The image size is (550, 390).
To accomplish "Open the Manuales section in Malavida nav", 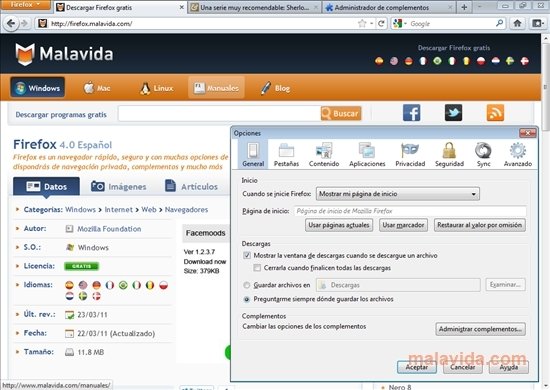I will pyautogui.click(x=216, y=88).
